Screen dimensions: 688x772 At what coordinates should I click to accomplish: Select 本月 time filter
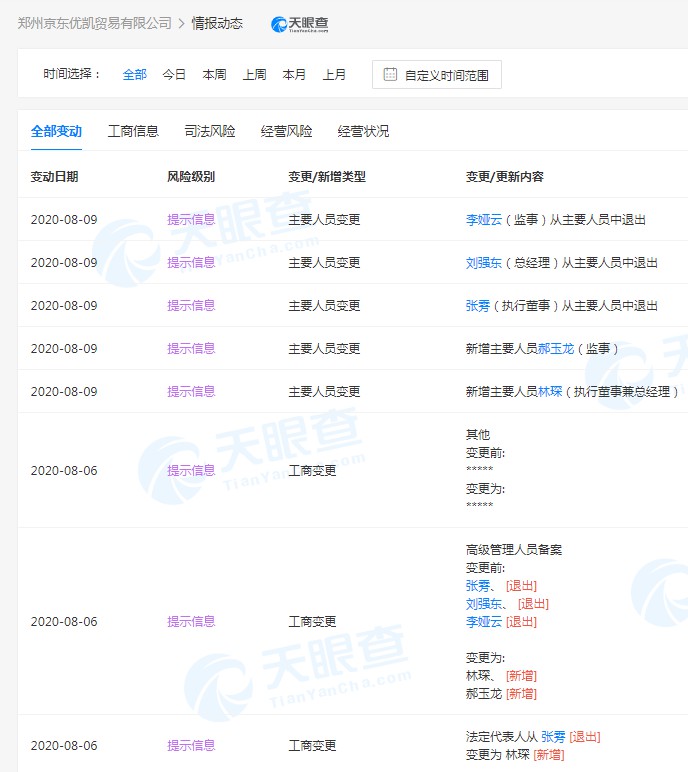[x=294, y=75]
